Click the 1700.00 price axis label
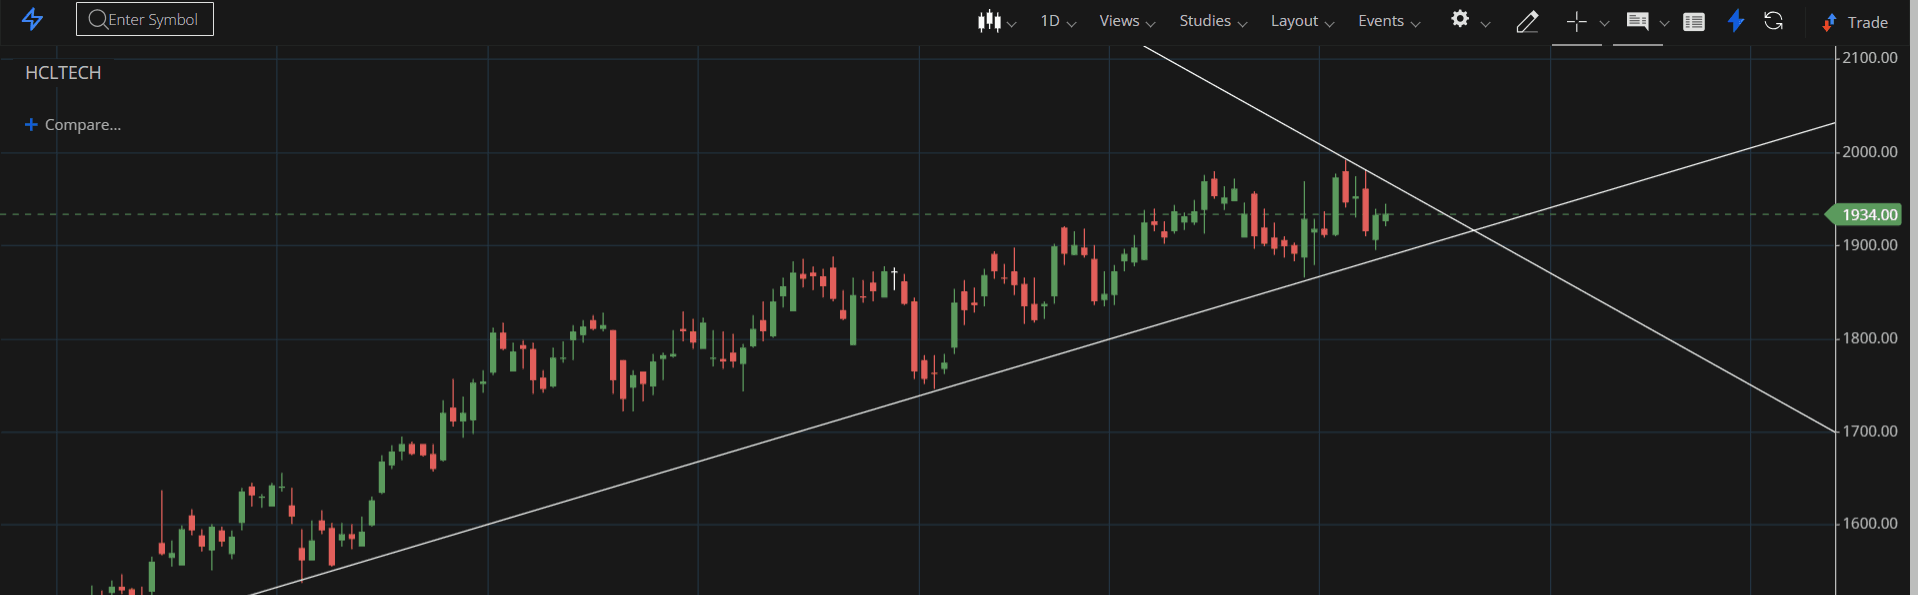The image size is (1918, 595). 1870,431
